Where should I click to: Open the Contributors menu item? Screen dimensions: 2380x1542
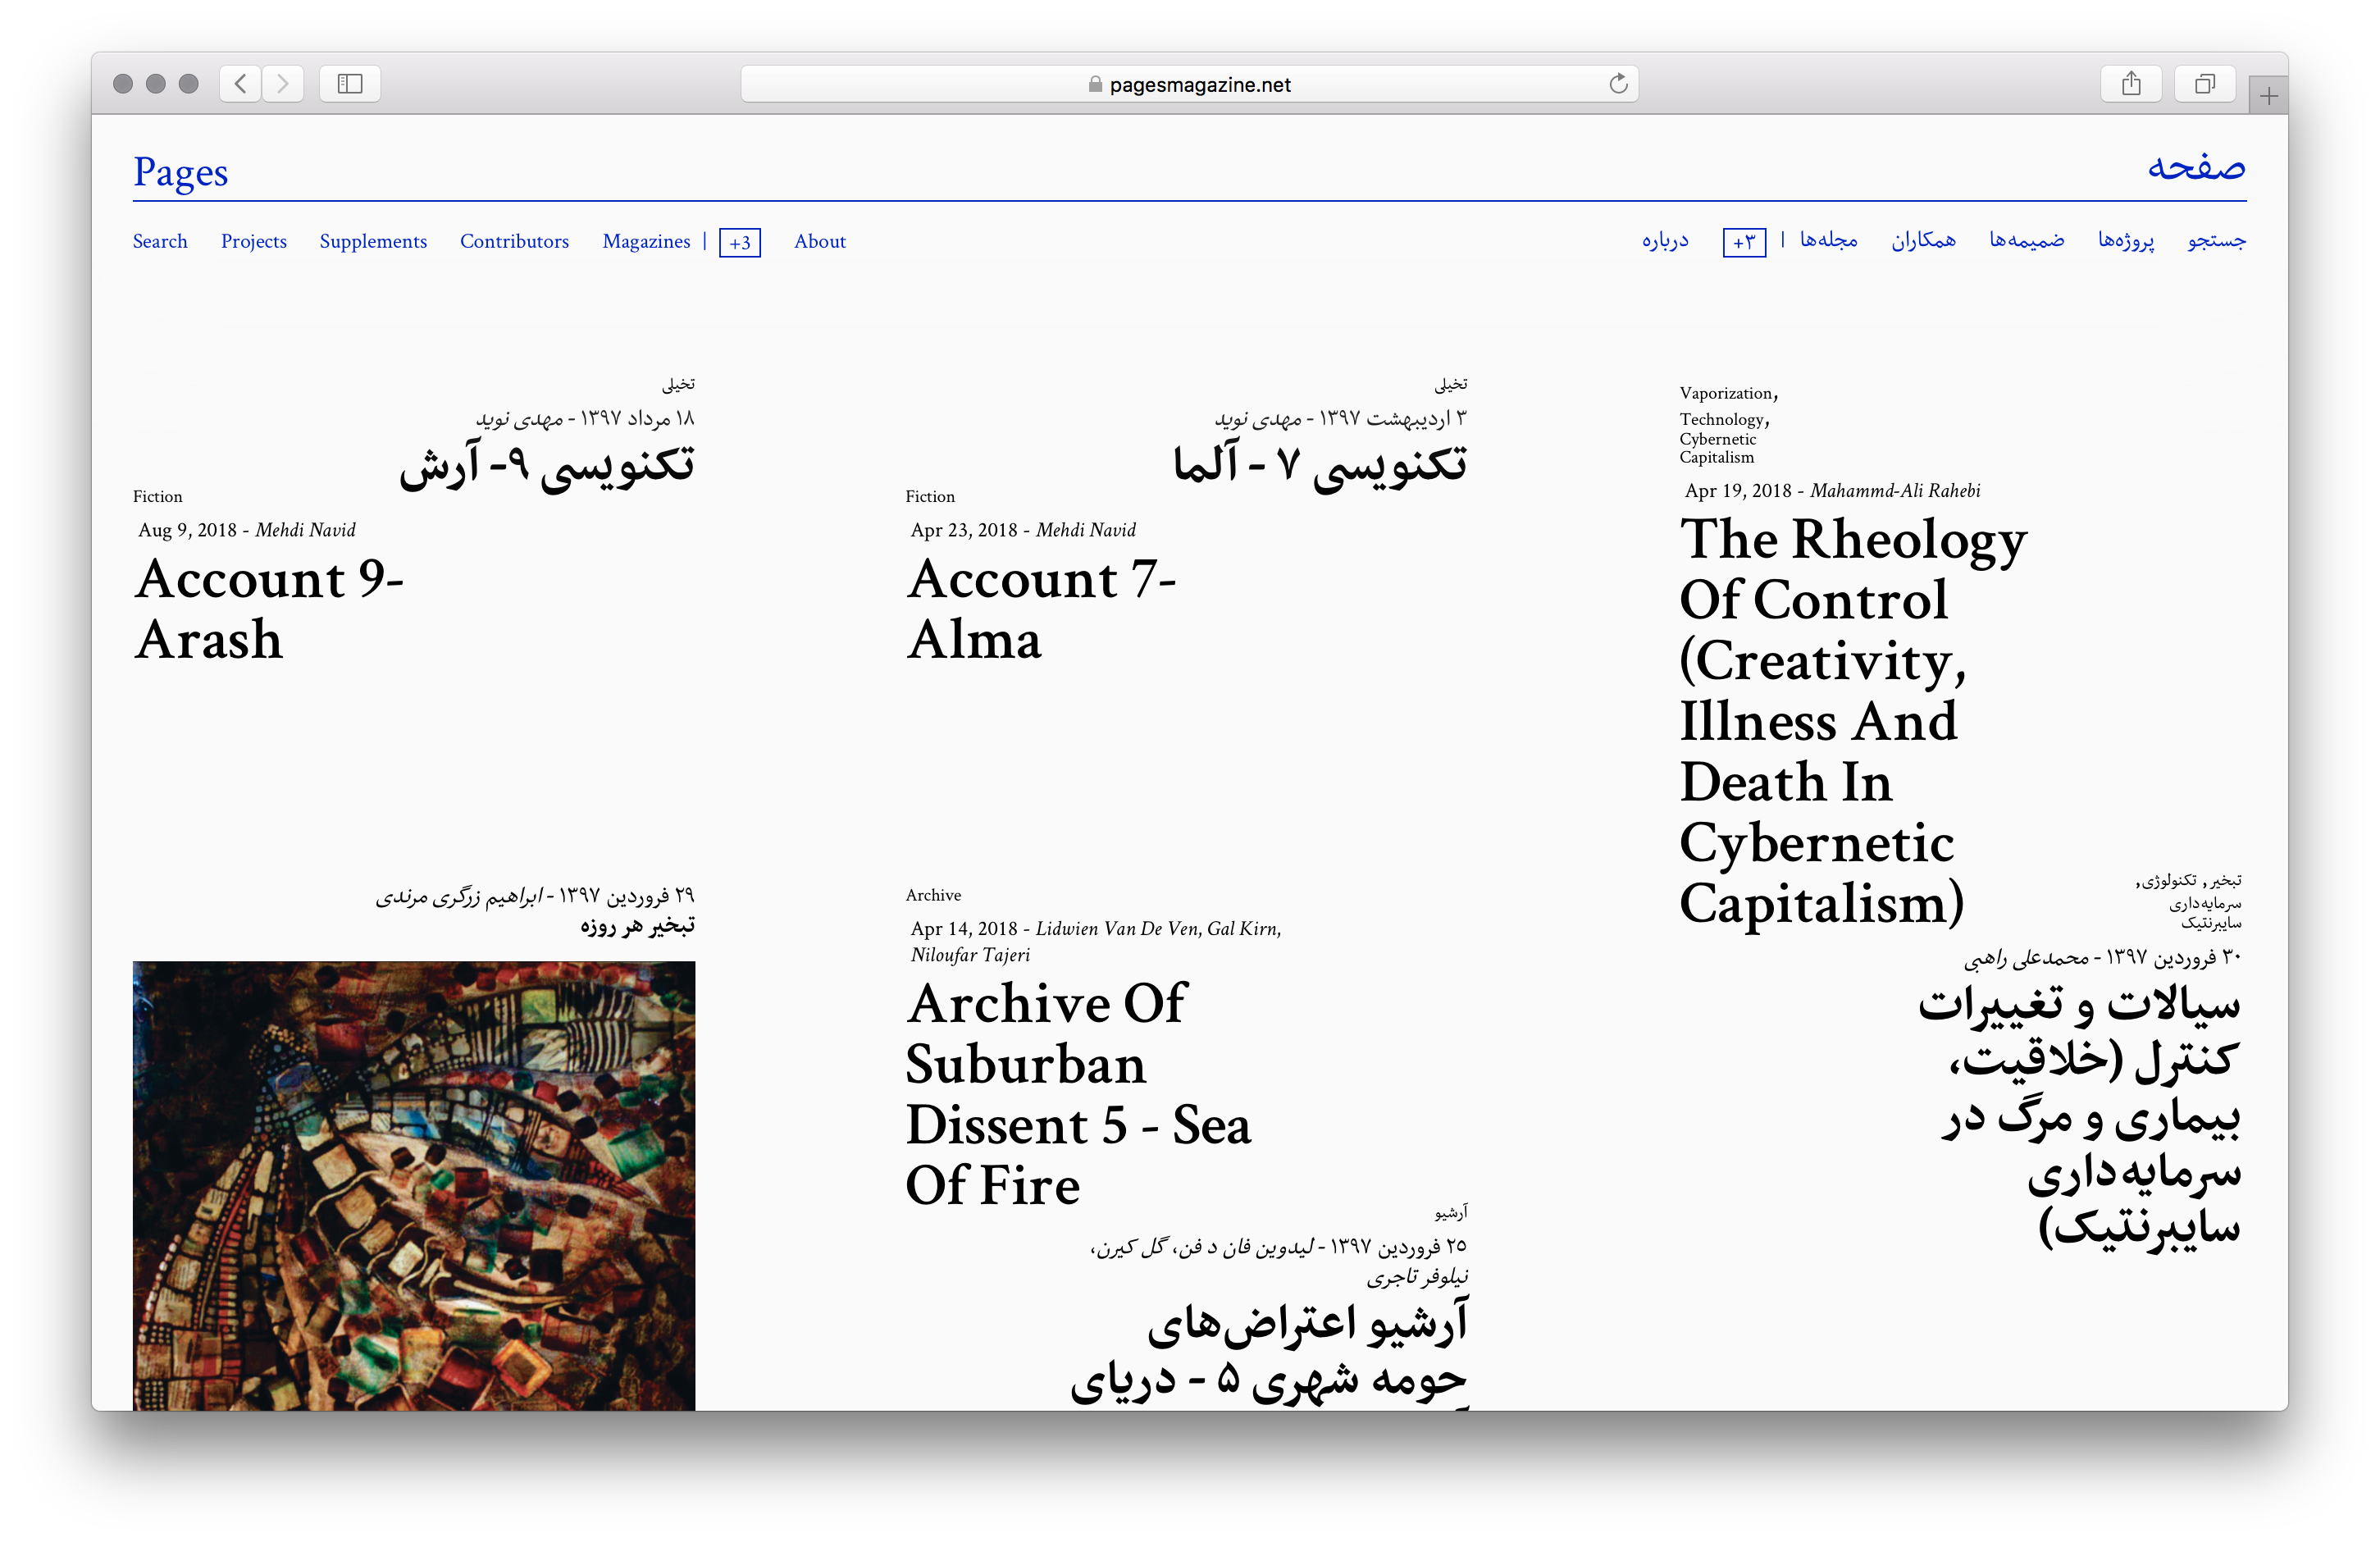[x=514, y=241]
